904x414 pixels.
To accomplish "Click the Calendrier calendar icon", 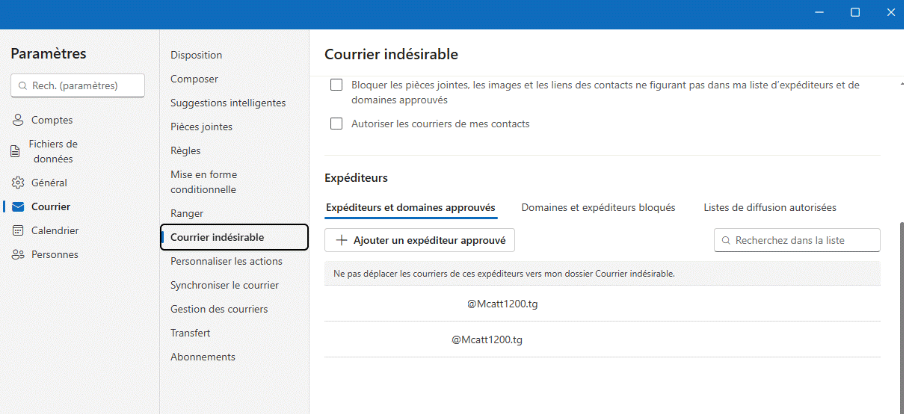I will 18,231.
